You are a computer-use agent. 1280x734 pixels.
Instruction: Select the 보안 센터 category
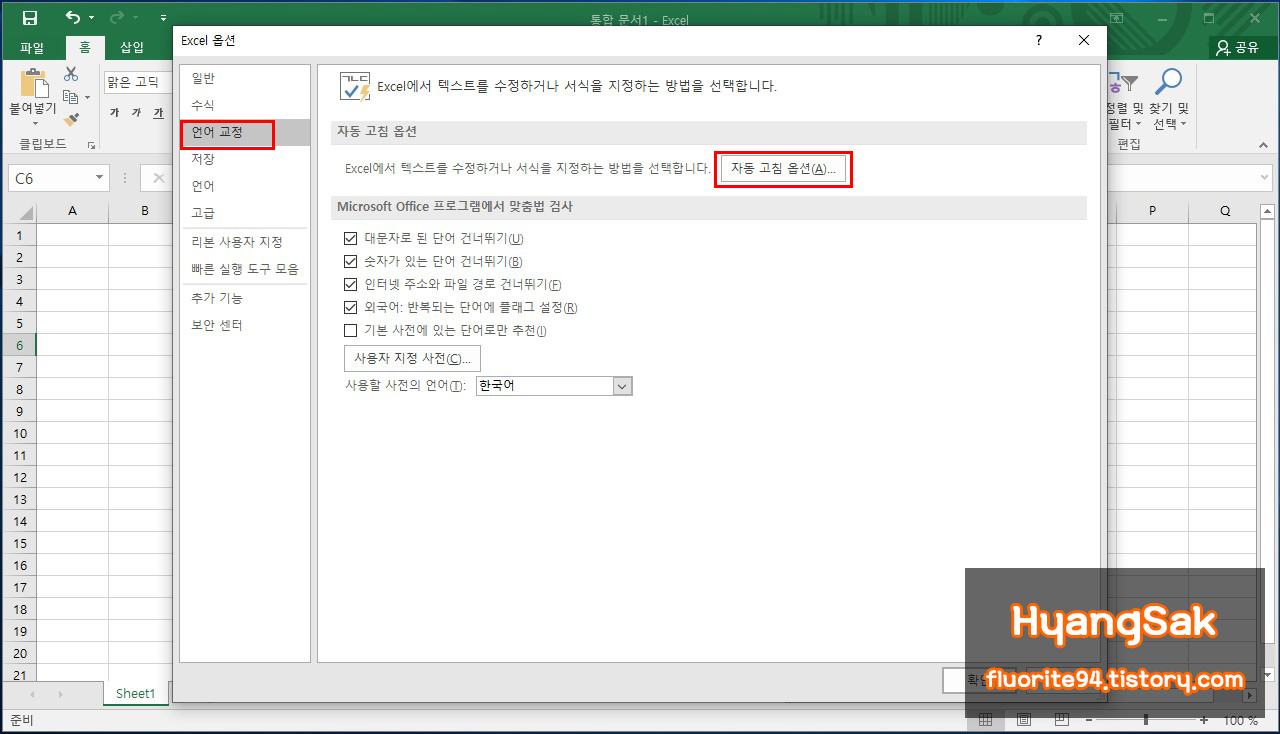click(245, 325)
